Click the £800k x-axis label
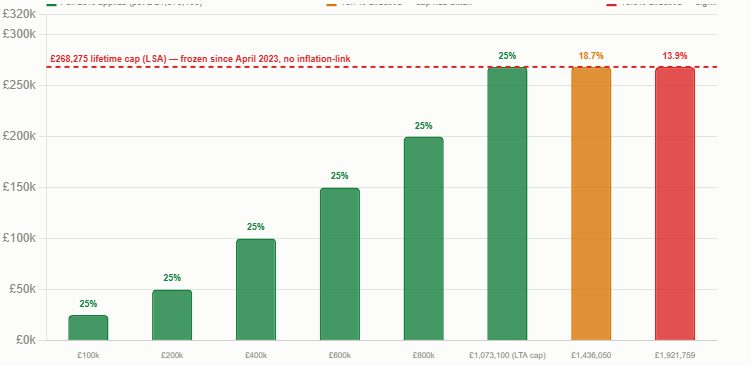Image resolution: width=751 pixels, height=366 pixels. coord(423,355)
